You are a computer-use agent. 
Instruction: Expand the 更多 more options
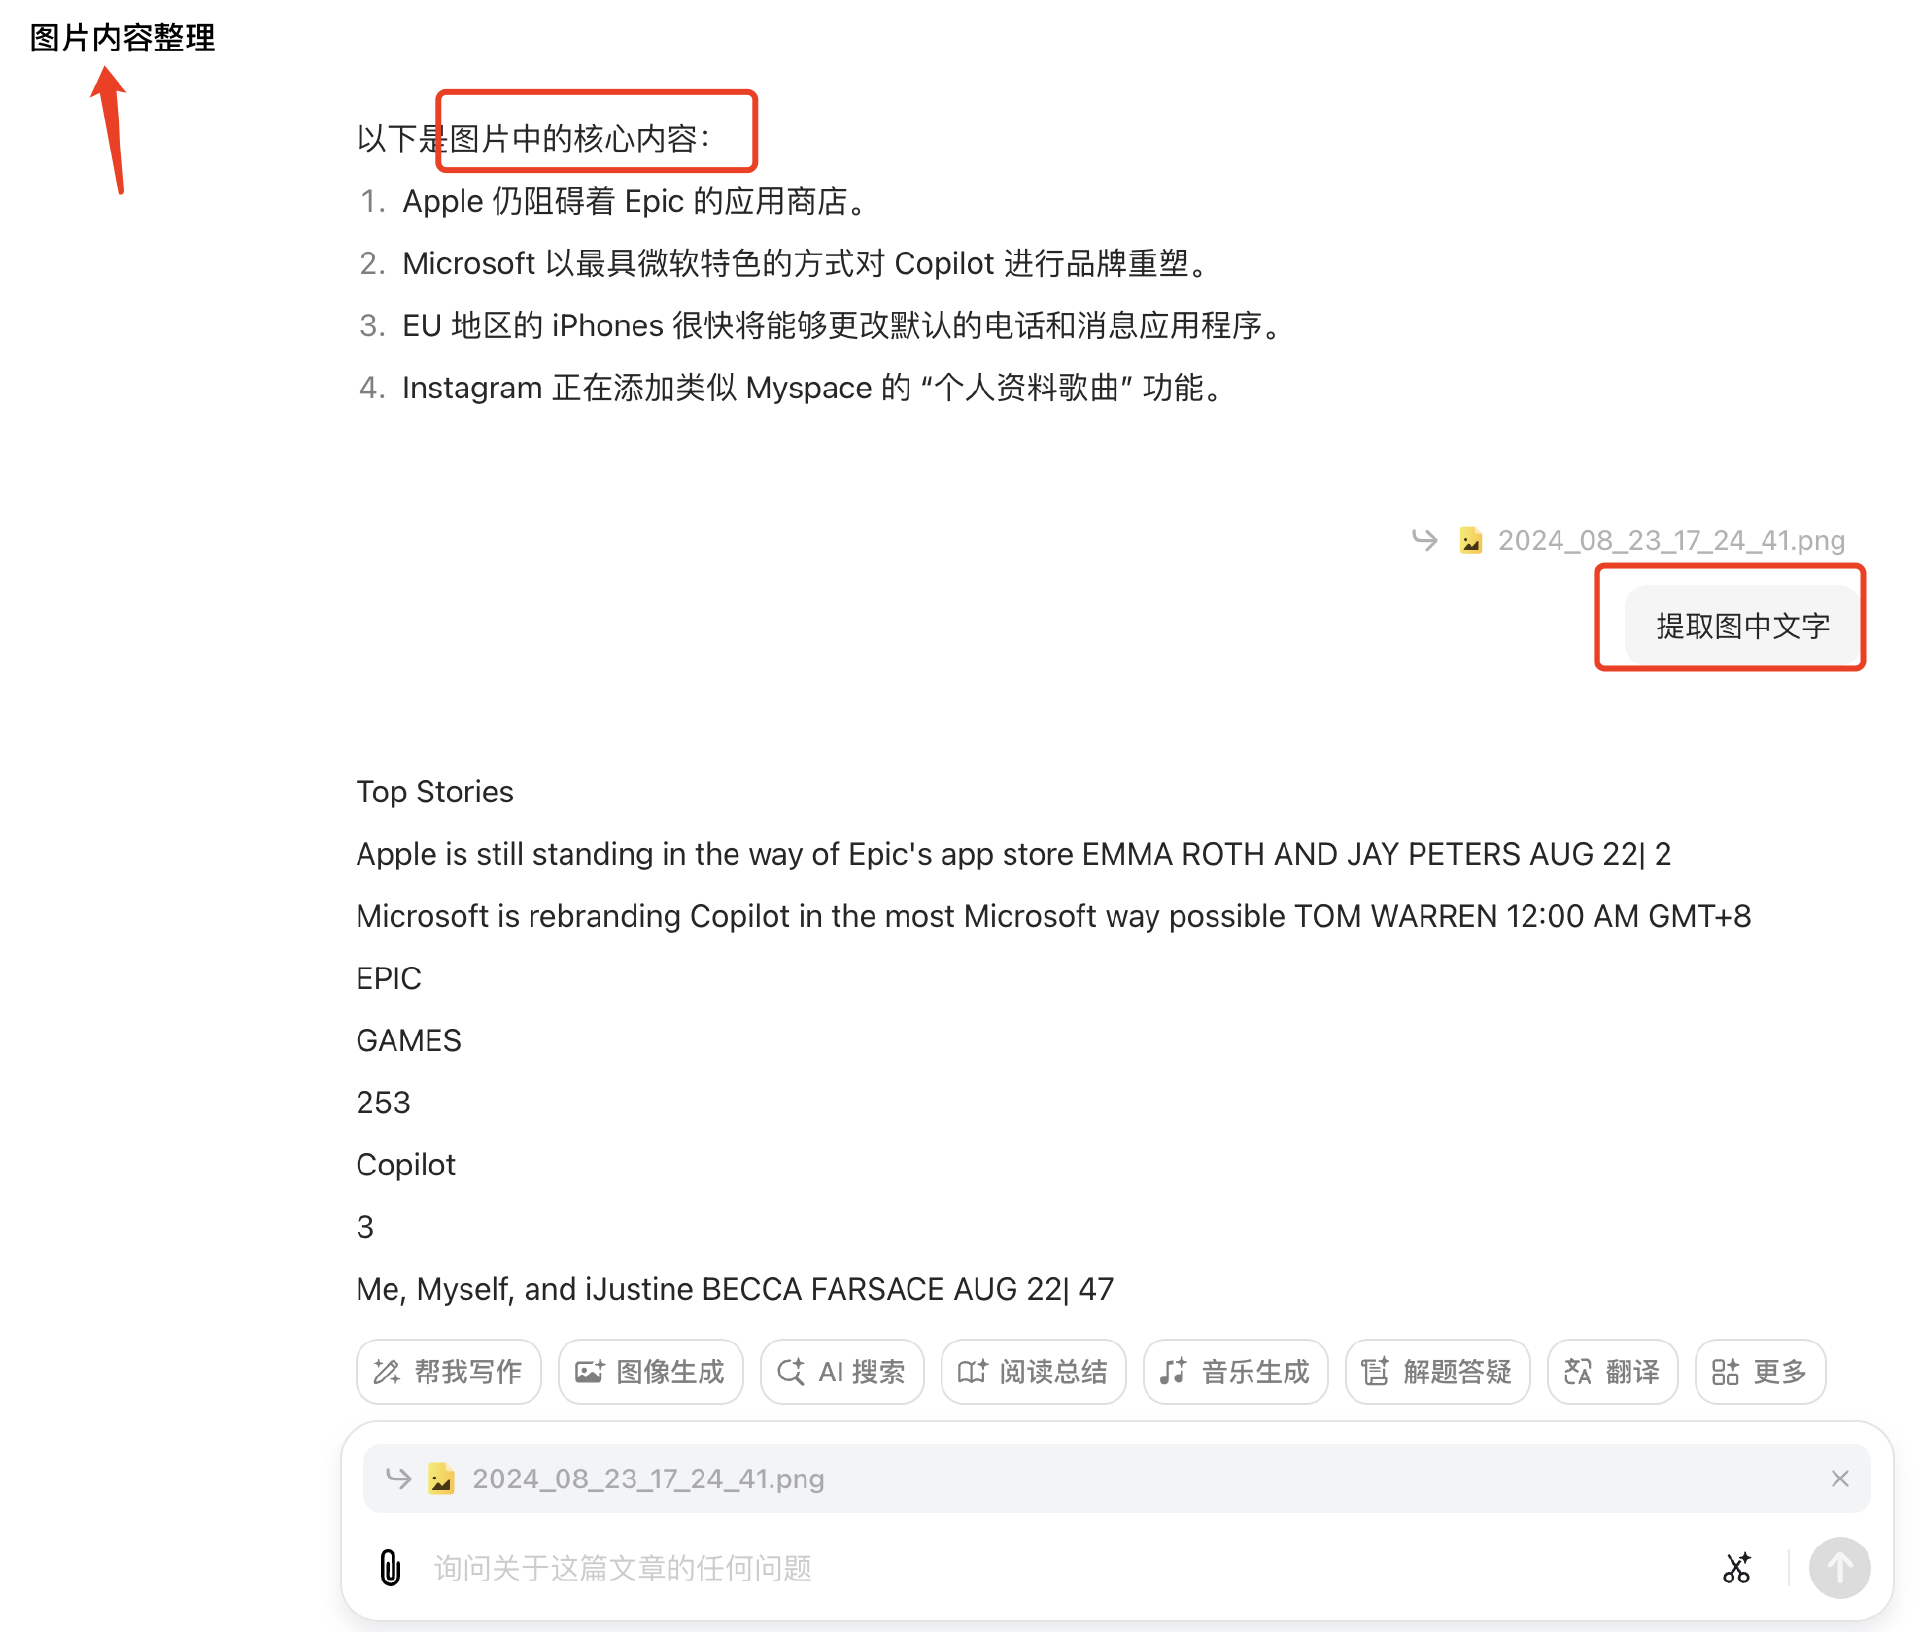click(1760, 1371)
